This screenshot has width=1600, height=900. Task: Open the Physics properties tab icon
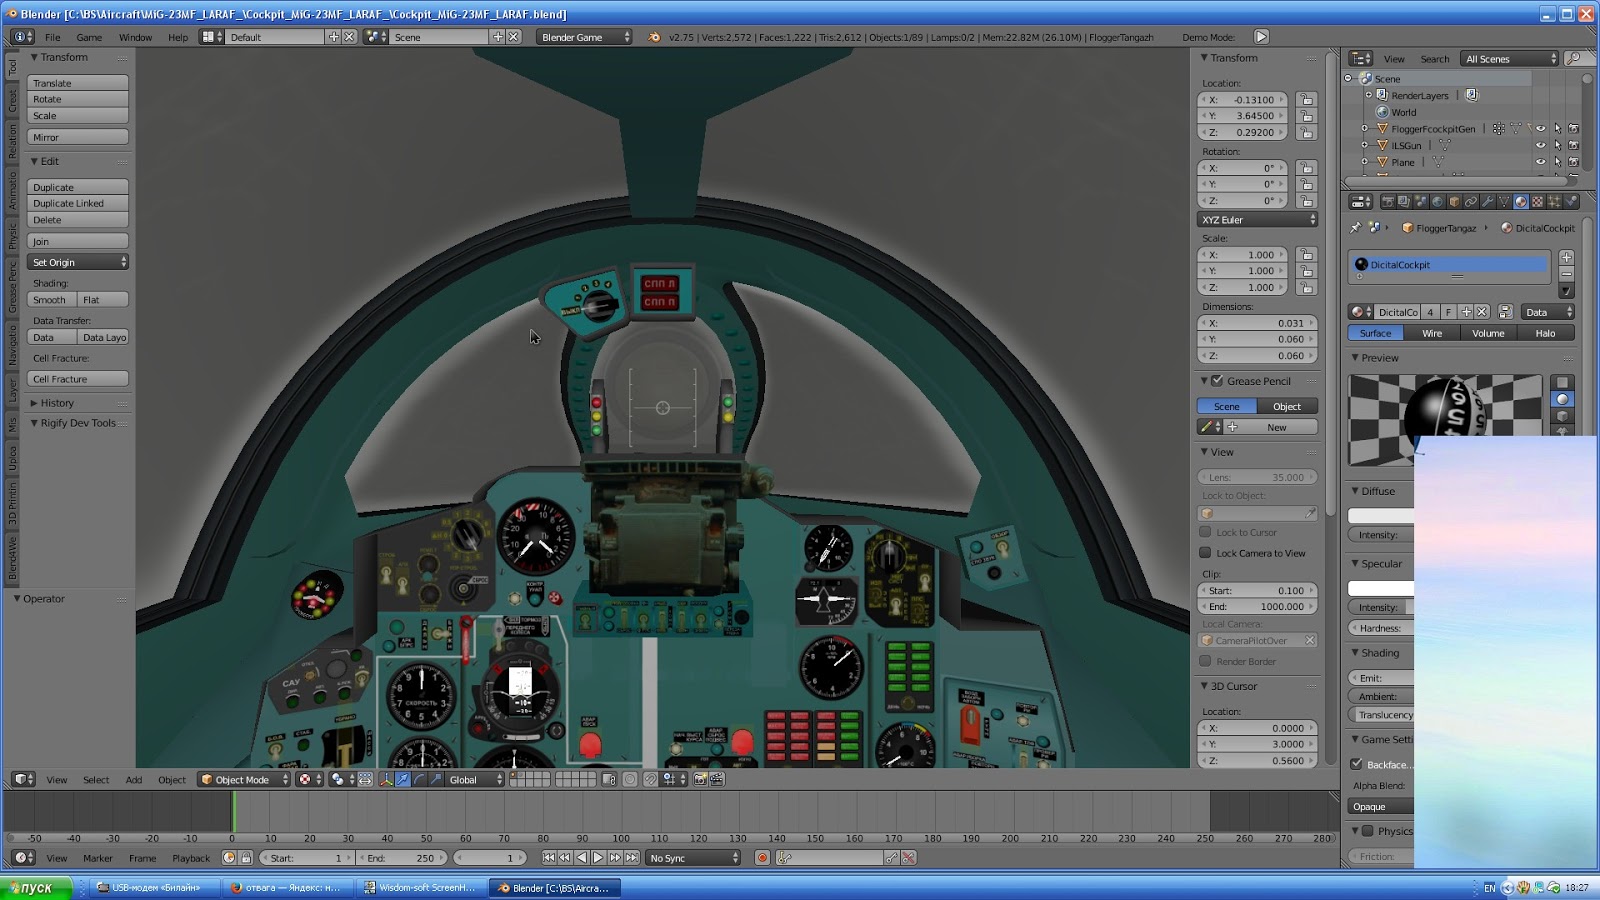1571,202
